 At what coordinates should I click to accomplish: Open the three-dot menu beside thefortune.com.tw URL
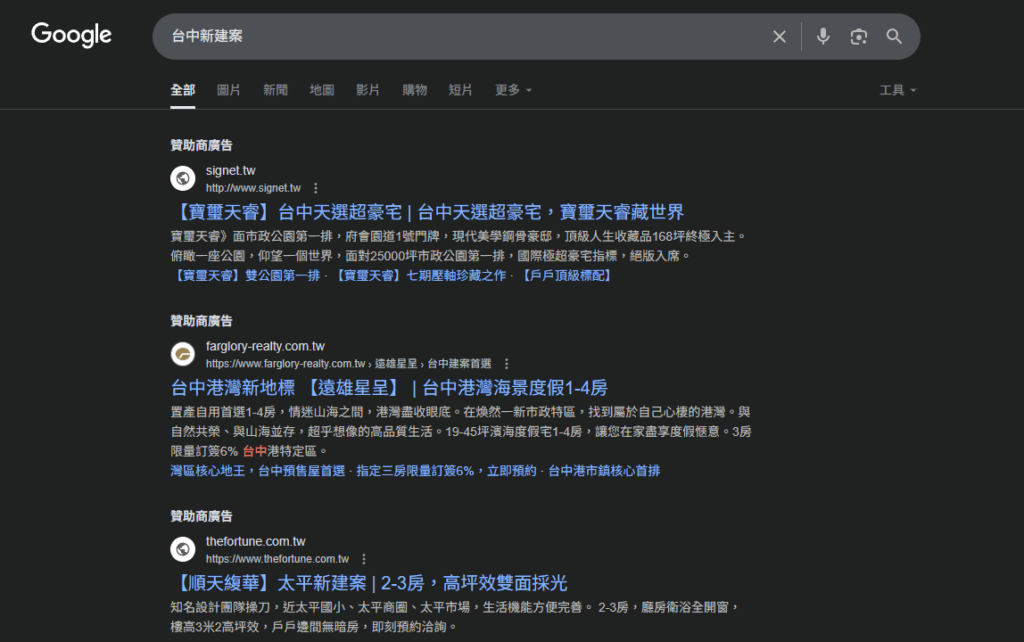tap(364, 559)
